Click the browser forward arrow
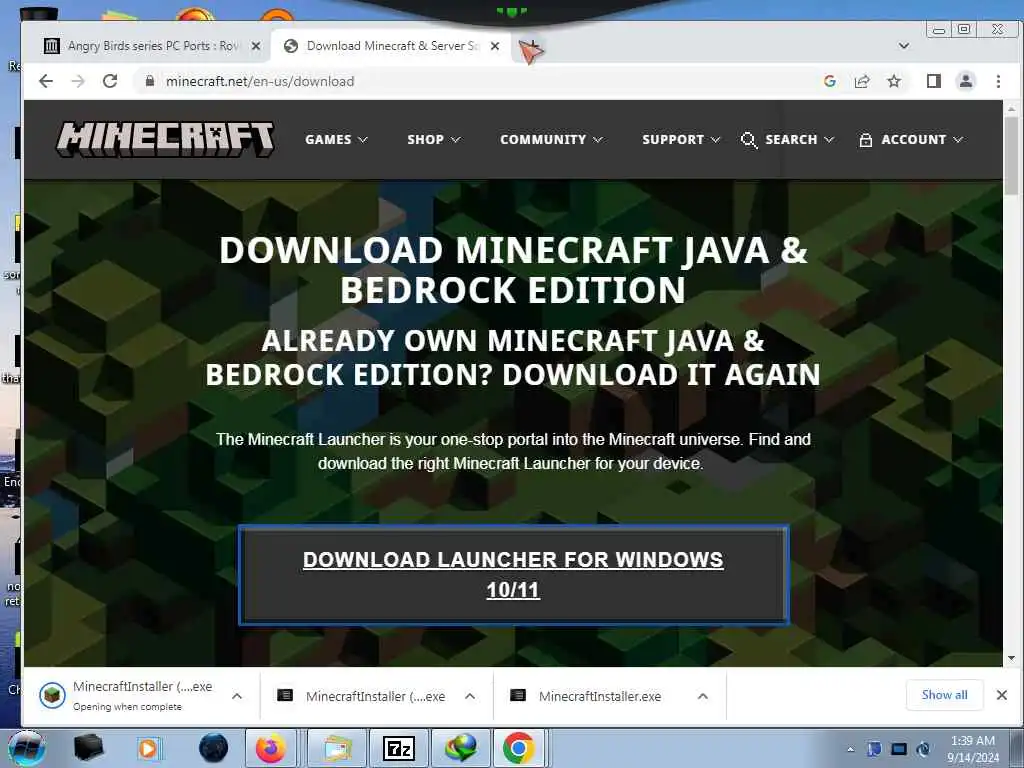The image size is (1024, 768). 78,81
